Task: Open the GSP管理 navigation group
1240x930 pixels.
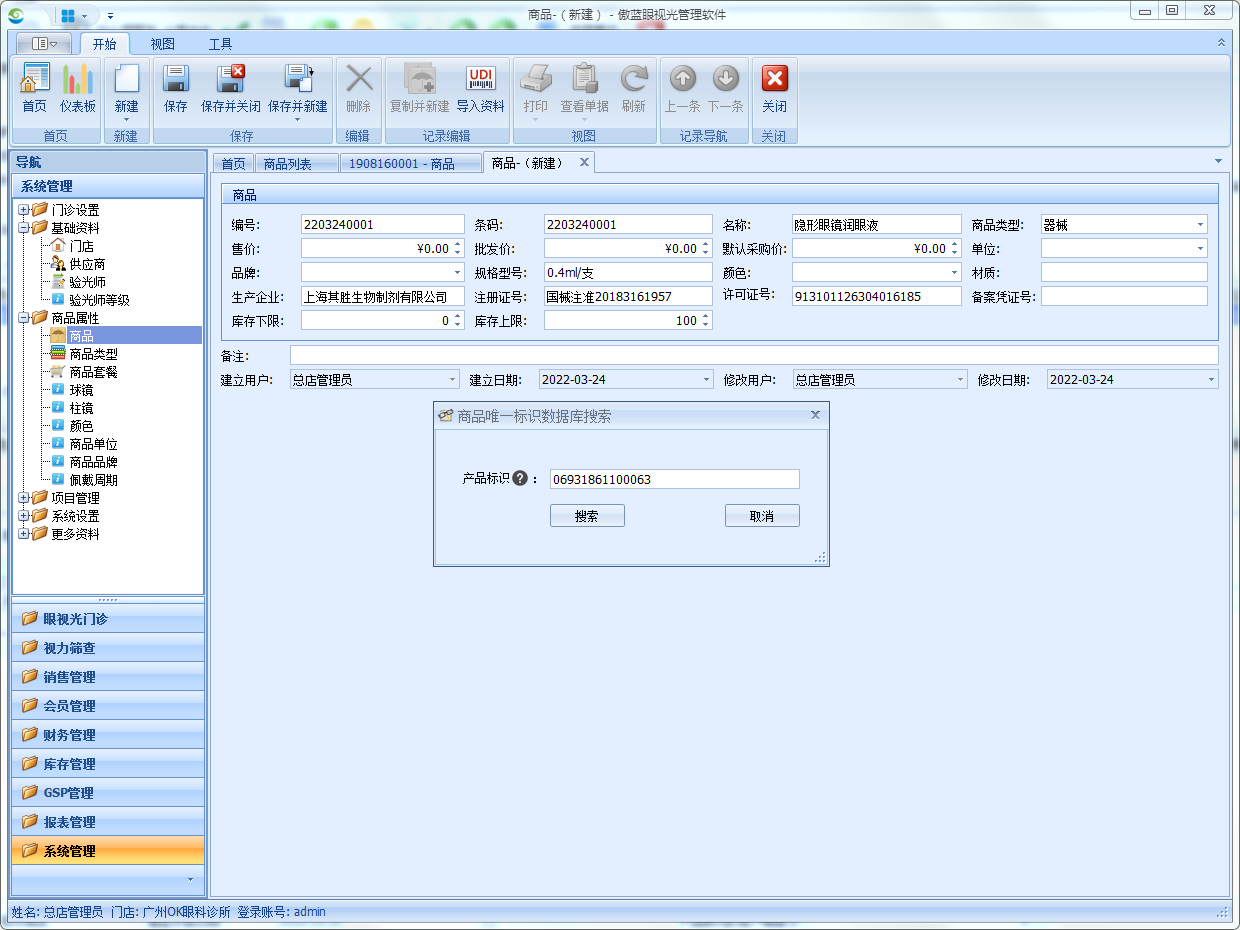Action: 108,793
